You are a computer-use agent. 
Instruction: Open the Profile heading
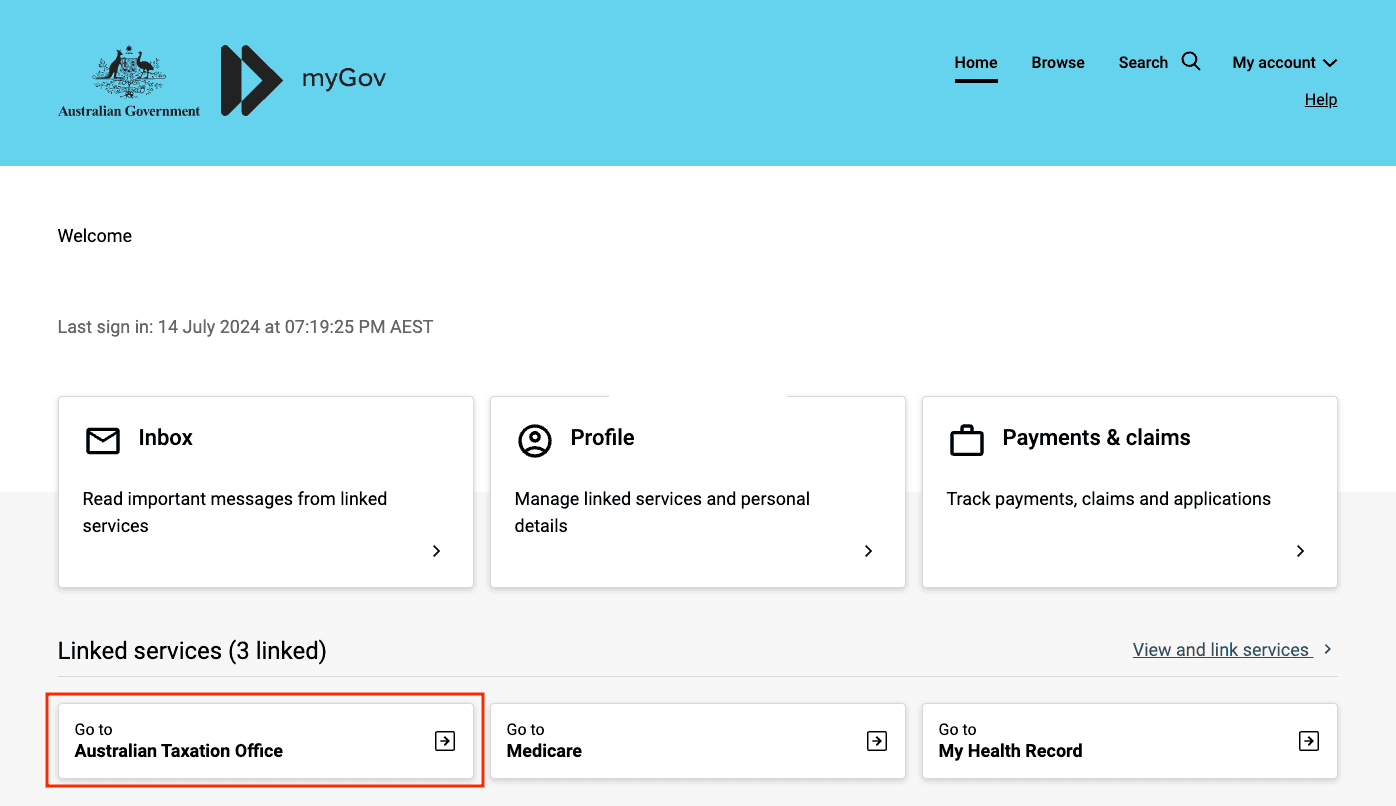[x=602, y=438]
